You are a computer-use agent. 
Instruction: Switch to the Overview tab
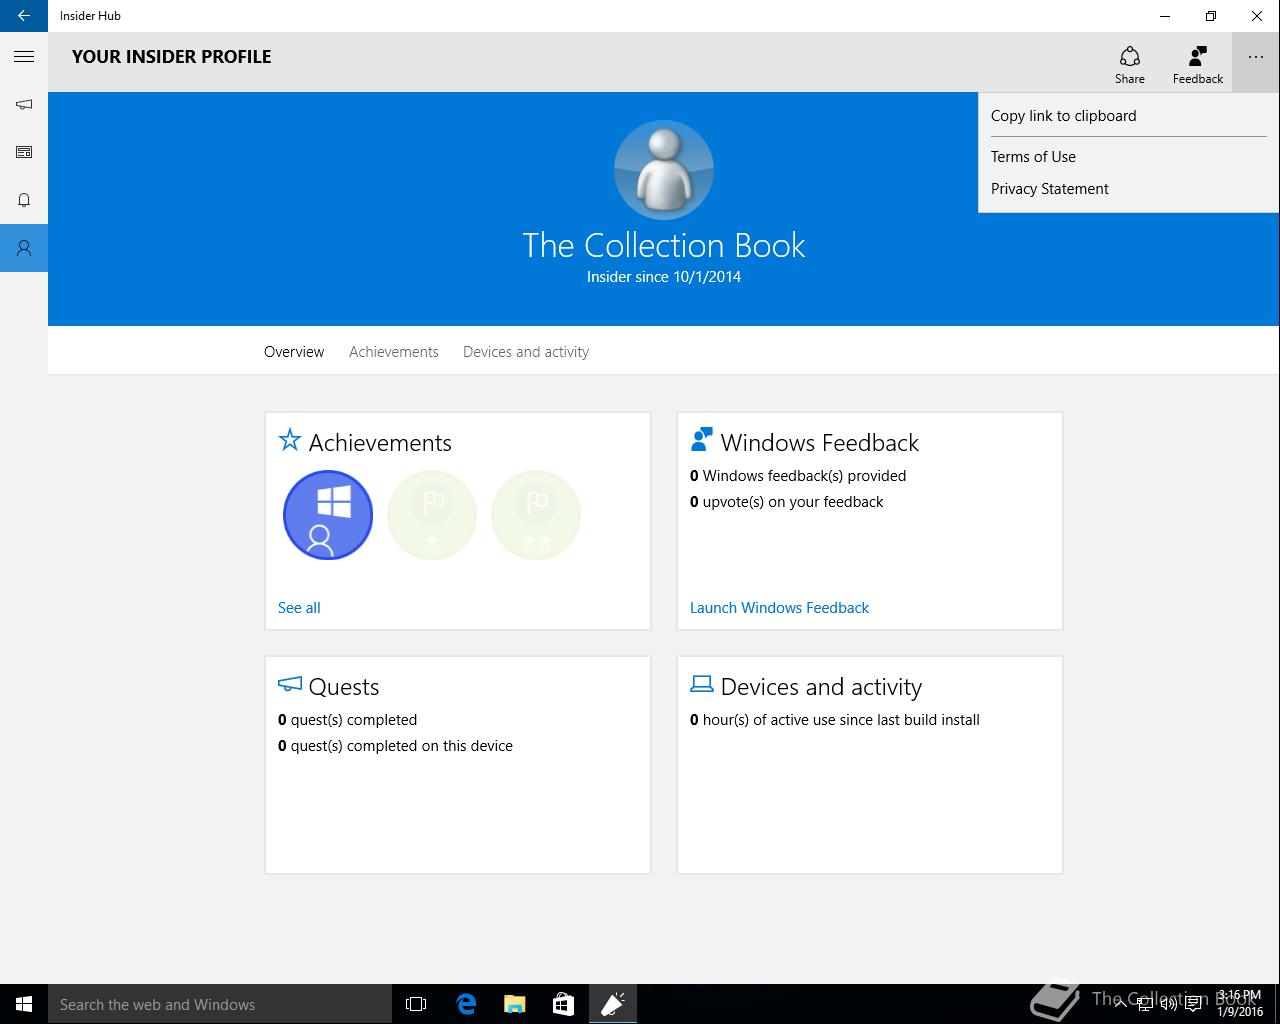[x=294, y=352]
